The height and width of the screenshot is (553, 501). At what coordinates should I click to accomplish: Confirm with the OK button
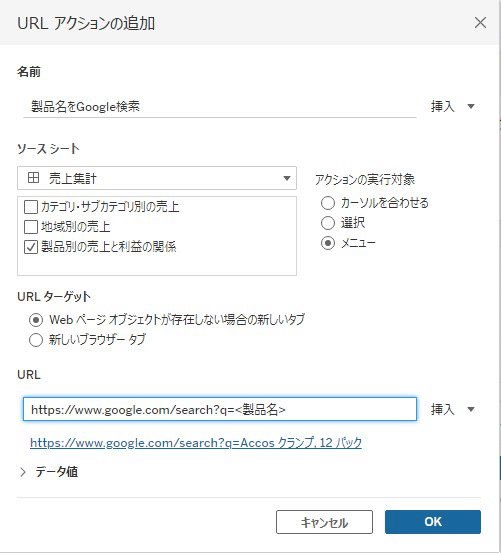pos(433,522)
